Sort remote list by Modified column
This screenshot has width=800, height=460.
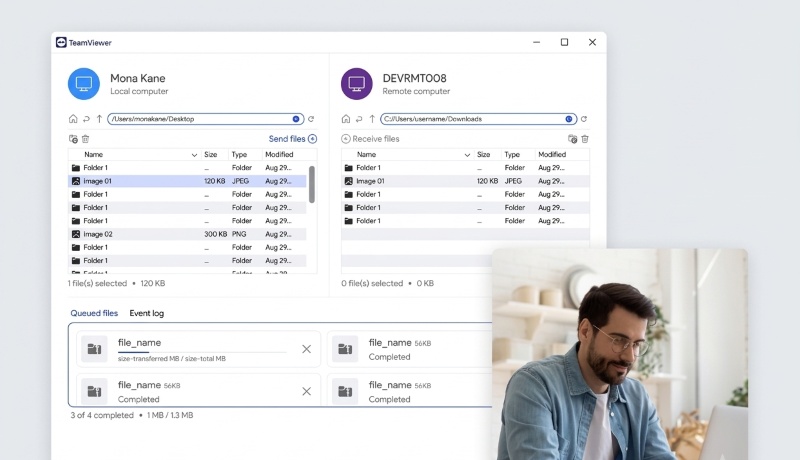[x=552, y=155]
